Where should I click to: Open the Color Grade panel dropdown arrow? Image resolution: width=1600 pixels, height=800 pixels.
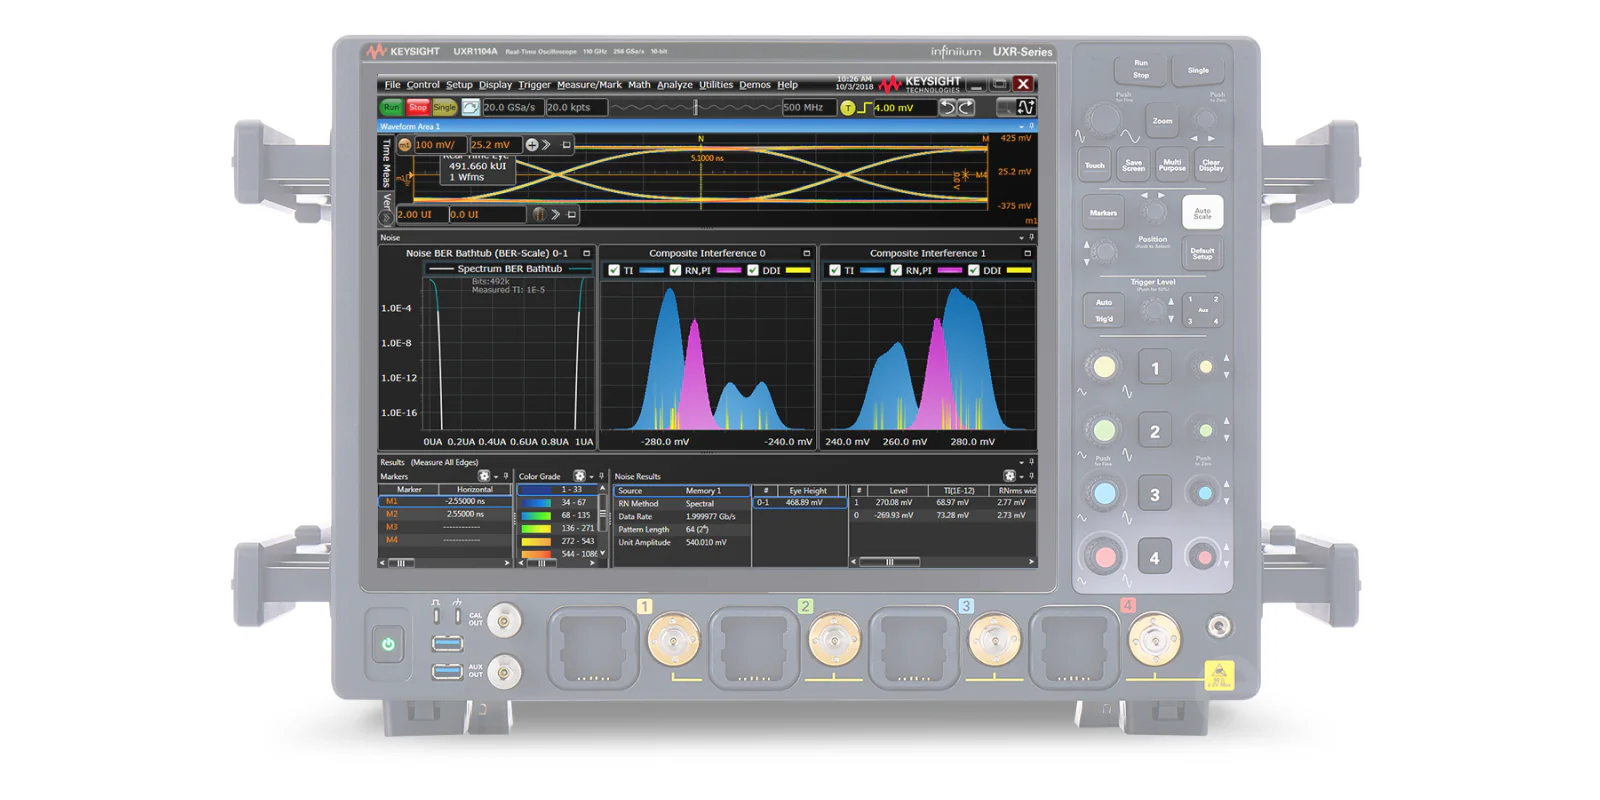(591, 477)
